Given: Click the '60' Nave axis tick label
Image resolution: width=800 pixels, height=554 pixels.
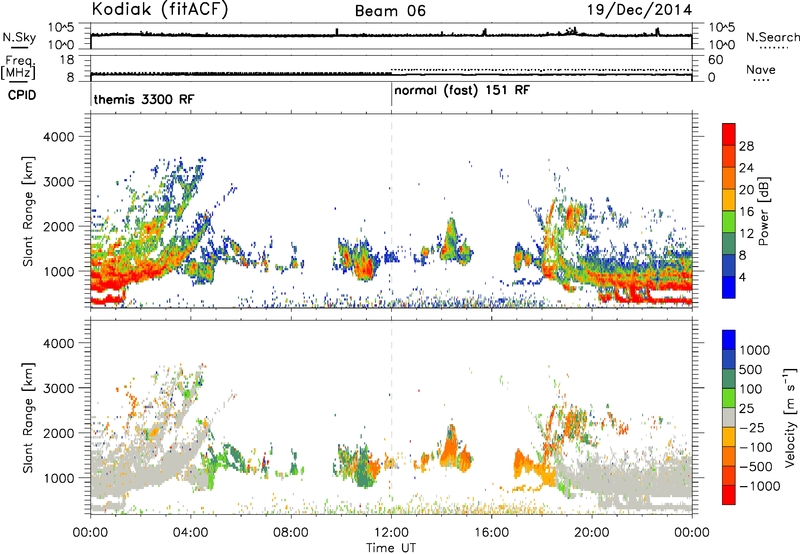Looking at the screenshot, I should click(x=716, y=60).
